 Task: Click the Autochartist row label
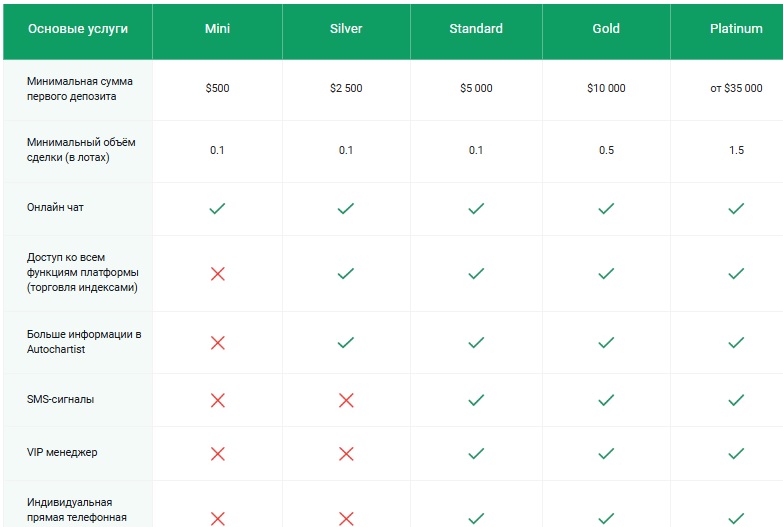pyautogui.click(x=84, y=342)
